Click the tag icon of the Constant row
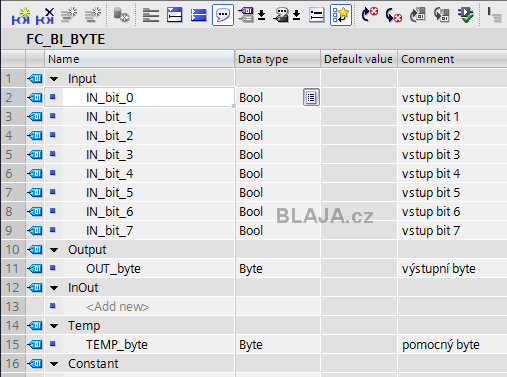507x377 pixels. coord(35,364)
